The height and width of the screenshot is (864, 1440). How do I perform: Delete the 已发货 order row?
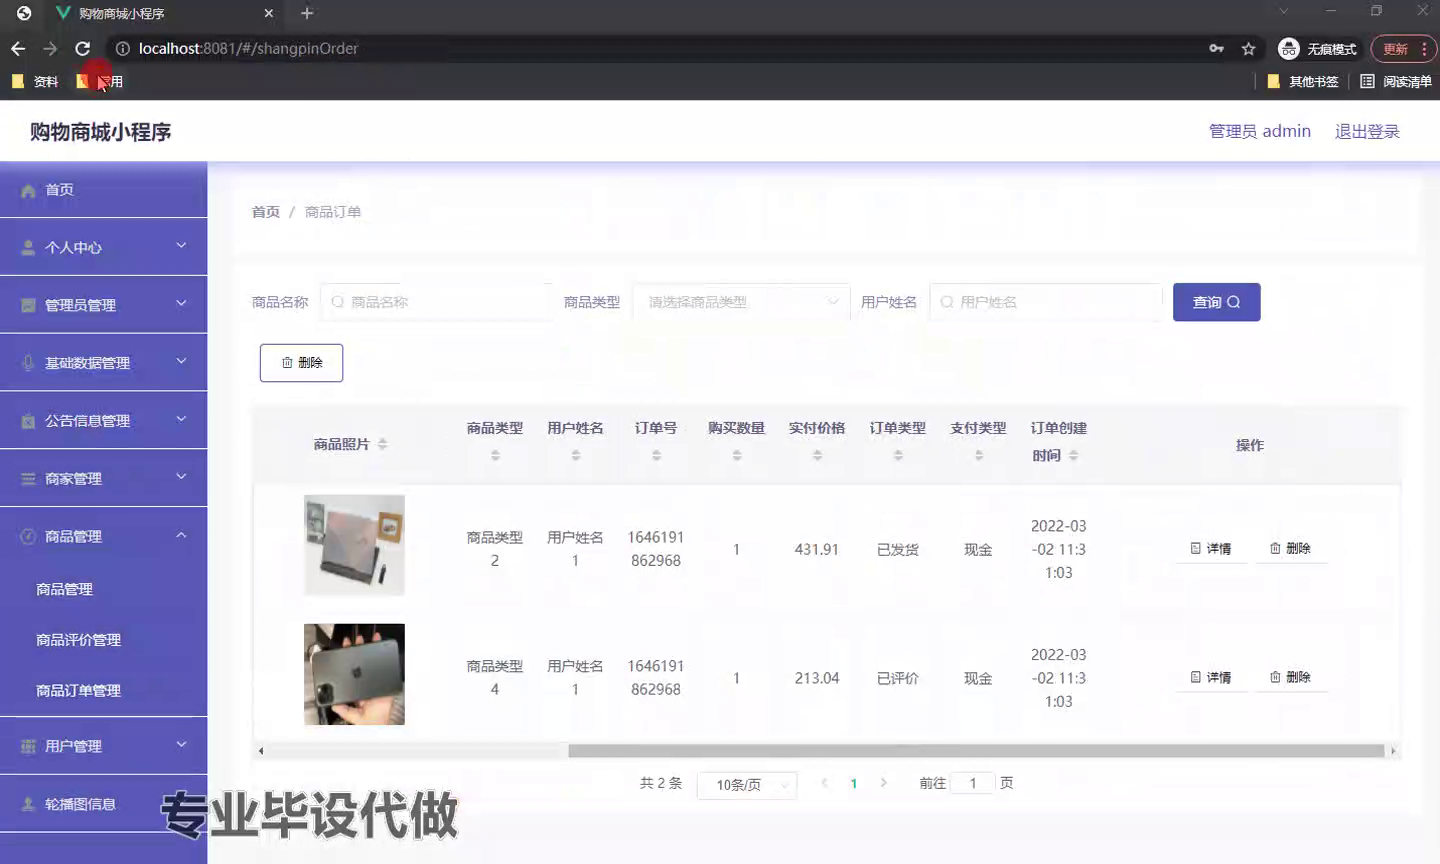pos(1291,549)
